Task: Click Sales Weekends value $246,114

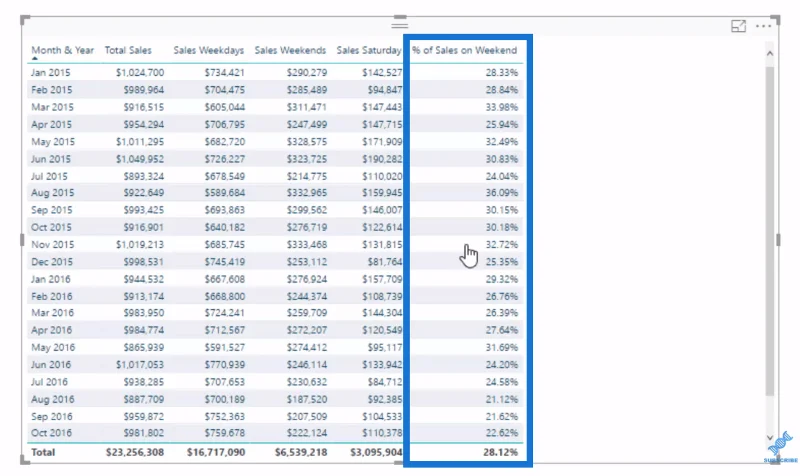Action: coord(307,365)
